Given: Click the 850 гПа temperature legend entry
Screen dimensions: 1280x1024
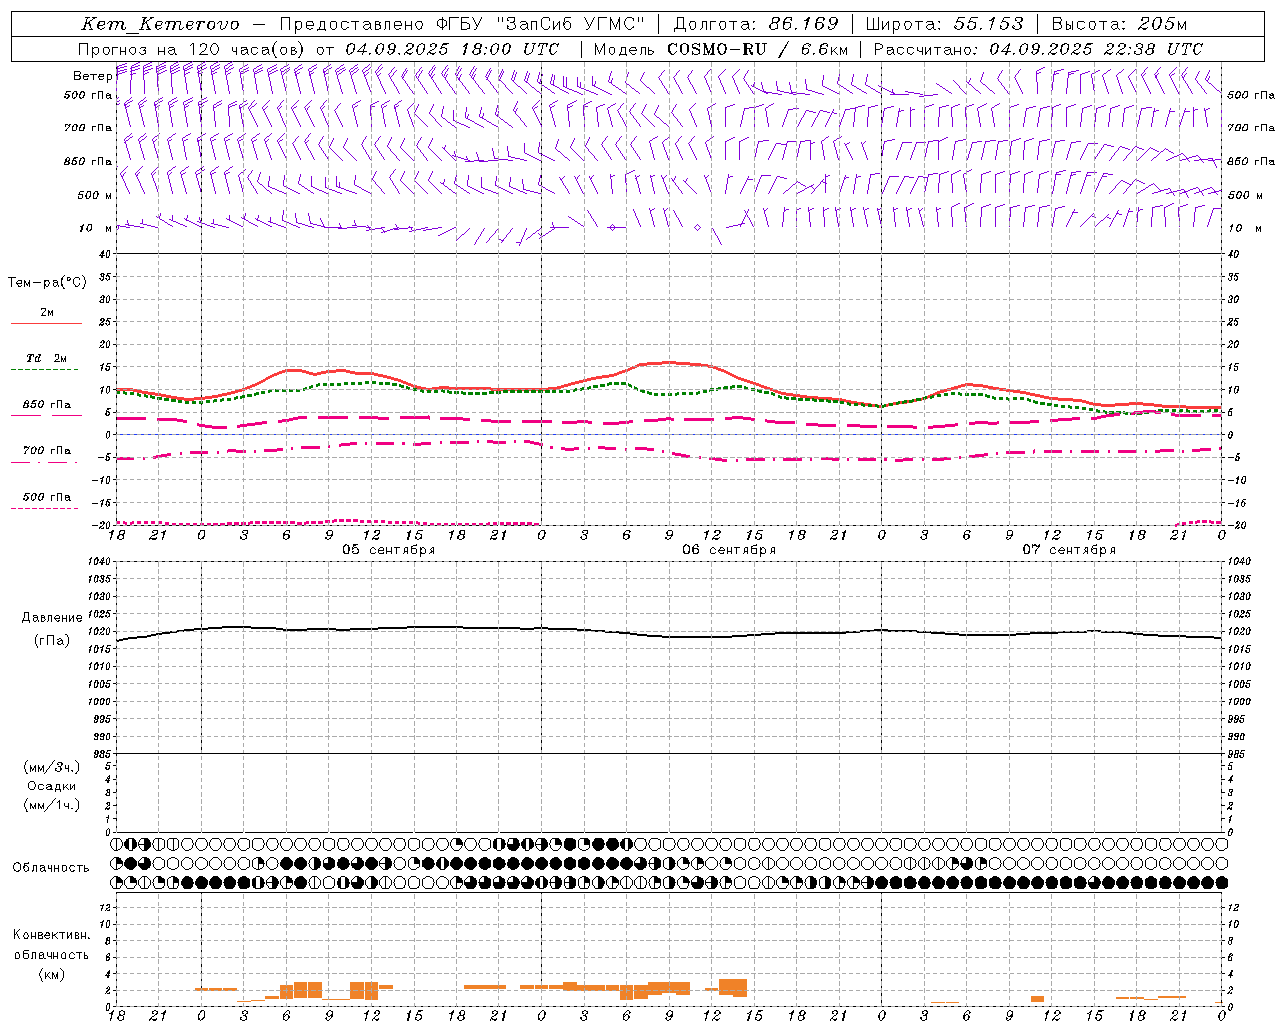Looking at the screenshot, I should [47, 405].
